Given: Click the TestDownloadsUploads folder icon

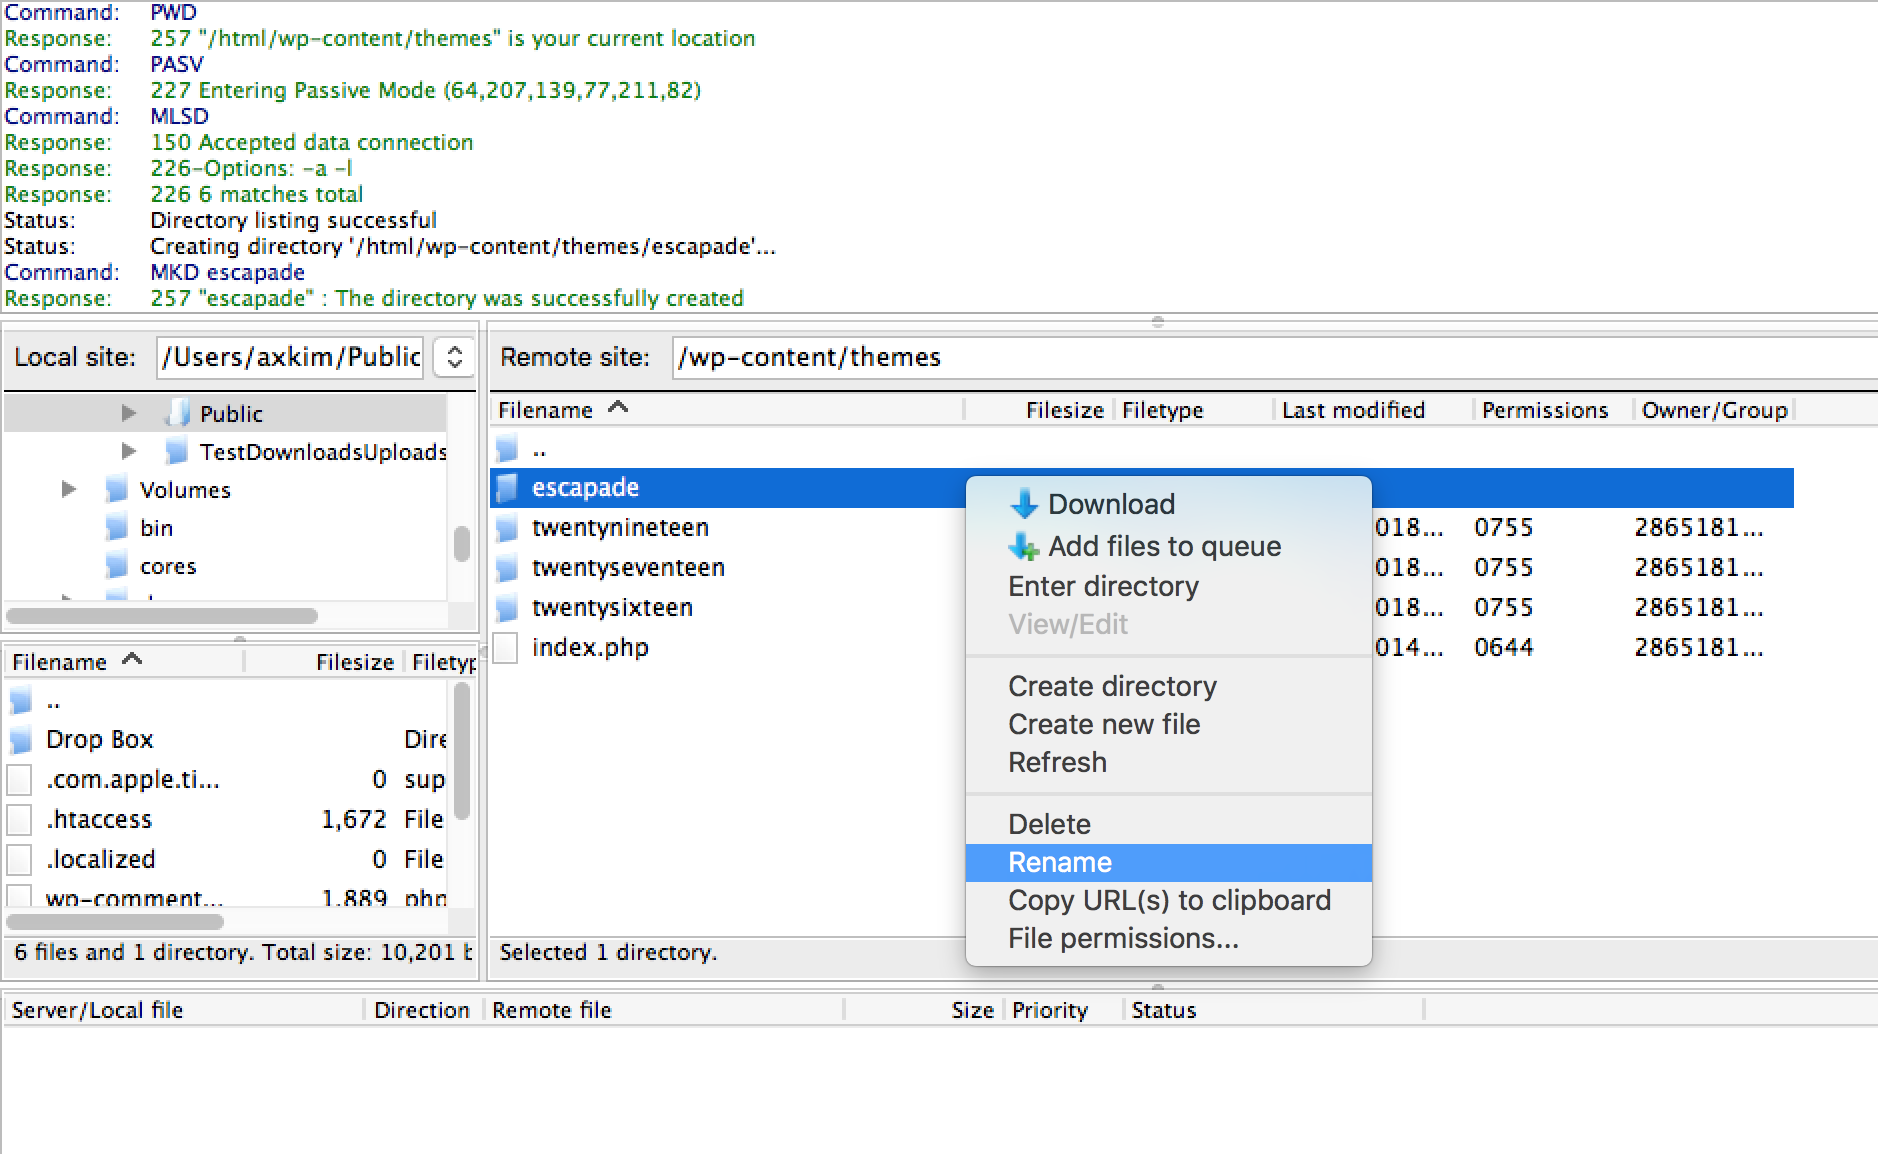Looking at the screenshot, I should point(177,451).
